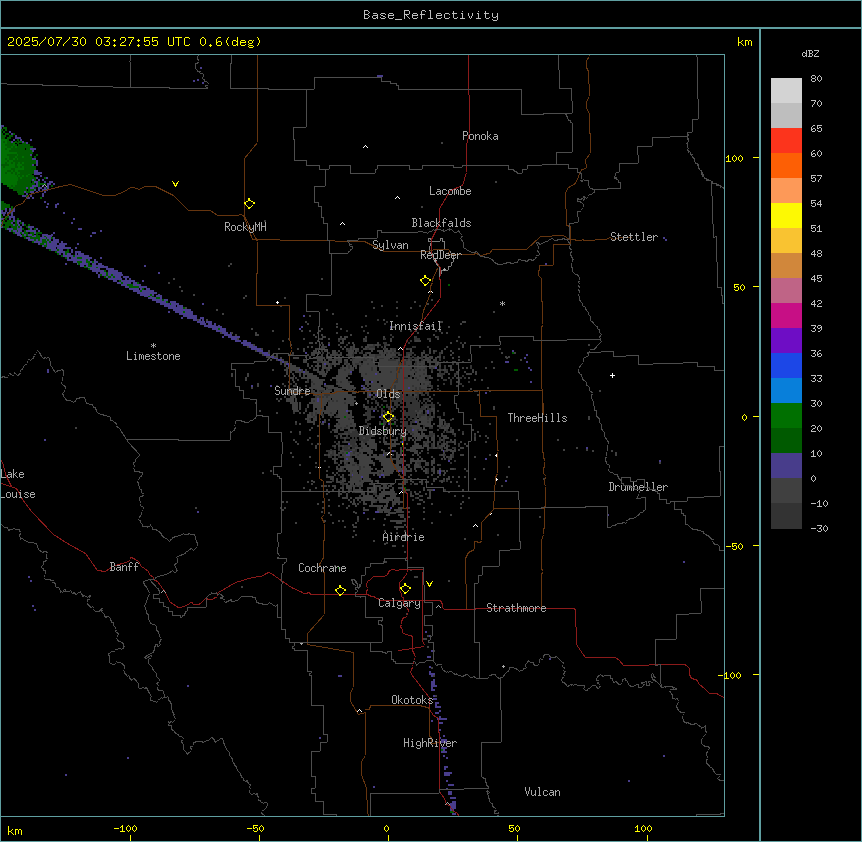Select the green 20-30 dBZ legend swatch
This screenshot has height=842, width=862.
(786, 416)
